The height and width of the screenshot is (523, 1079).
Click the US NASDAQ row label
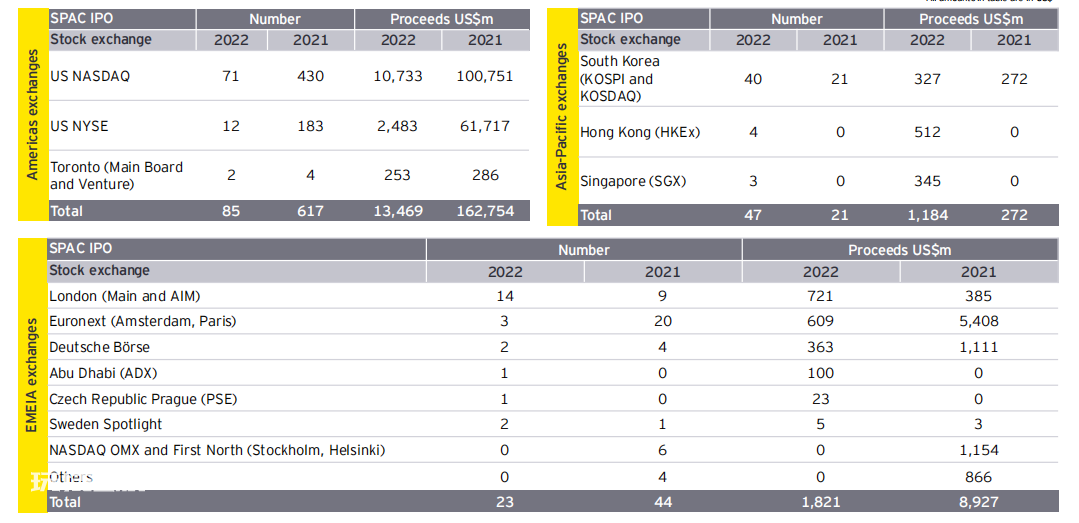pos(89,76)
